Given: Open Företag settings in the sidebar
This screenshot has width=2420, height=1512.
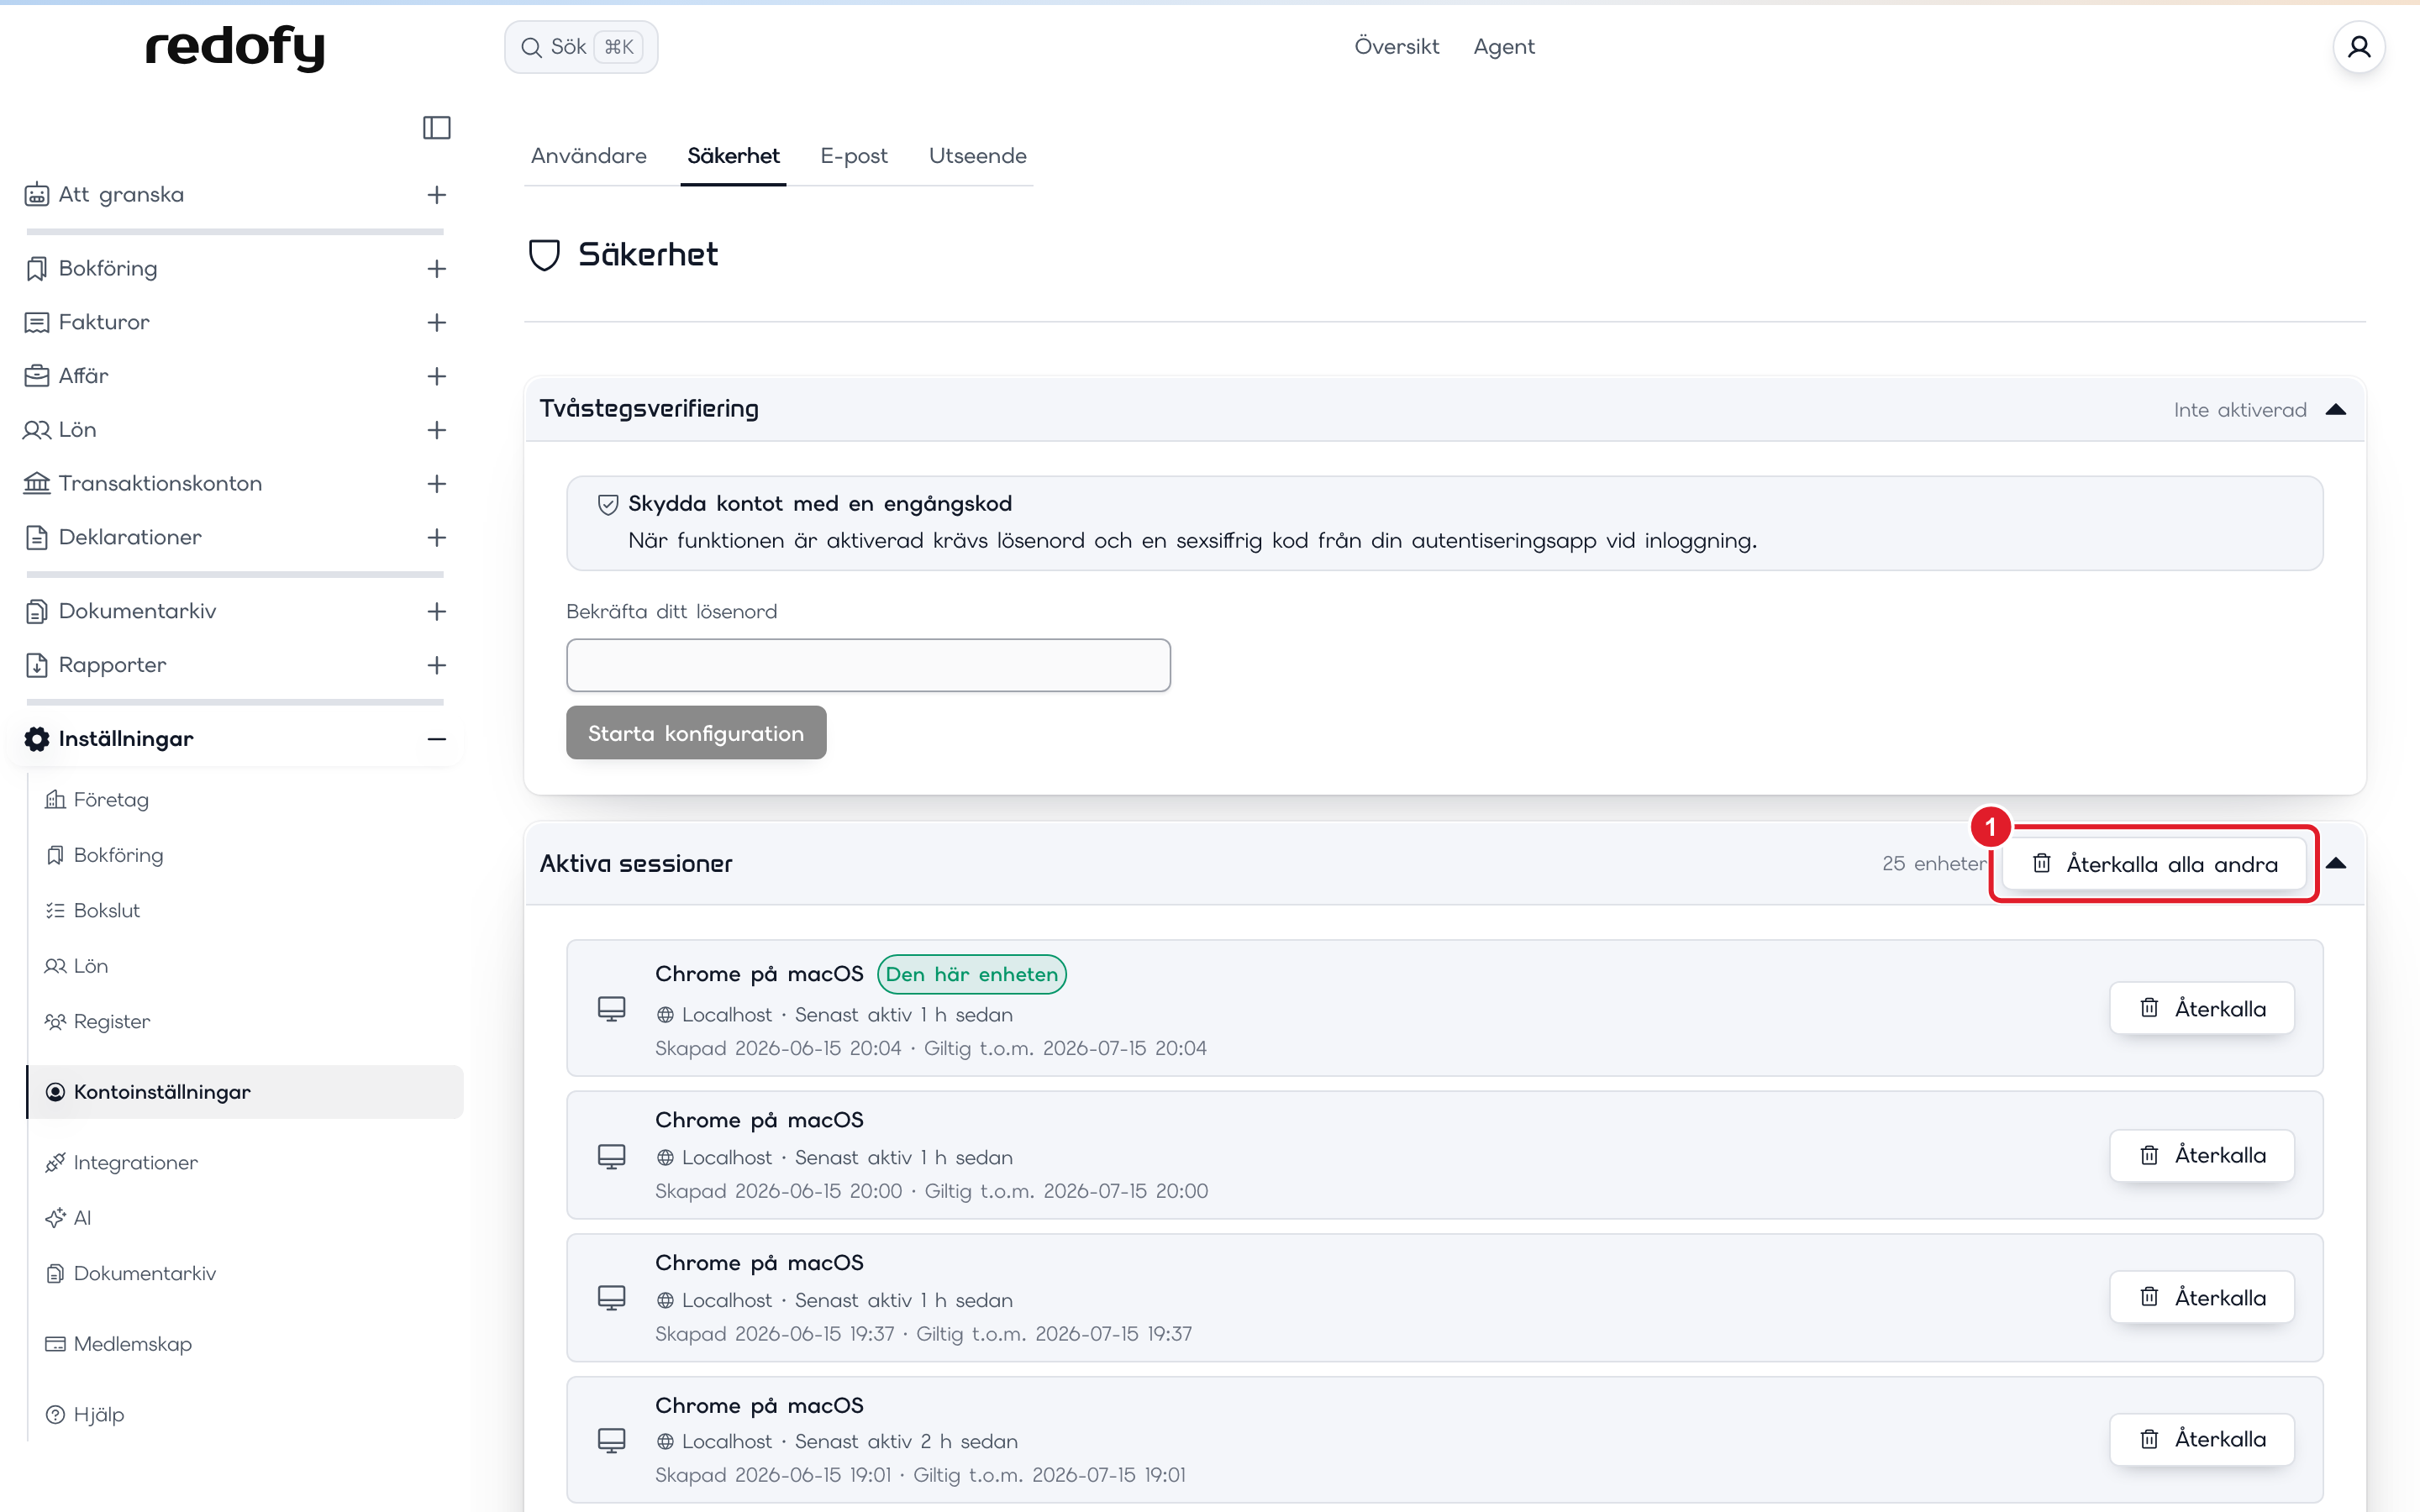Looking at the screenshot, I should point(110,800).
